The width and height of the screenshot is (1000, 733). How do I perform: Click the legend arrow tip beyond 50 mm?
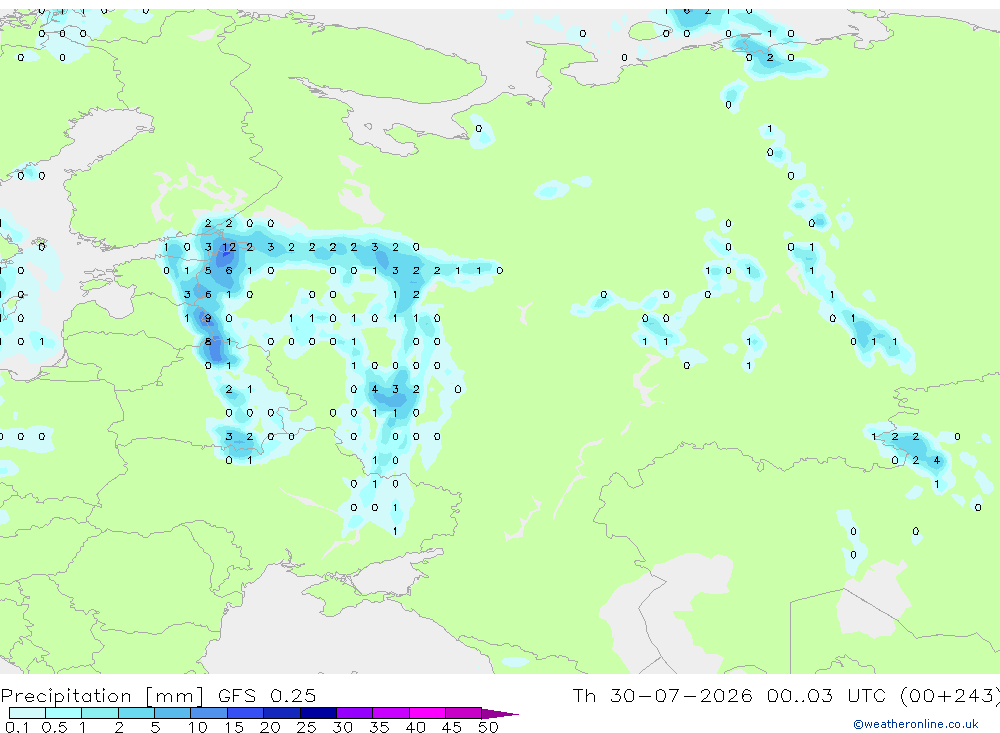point(500,713)
